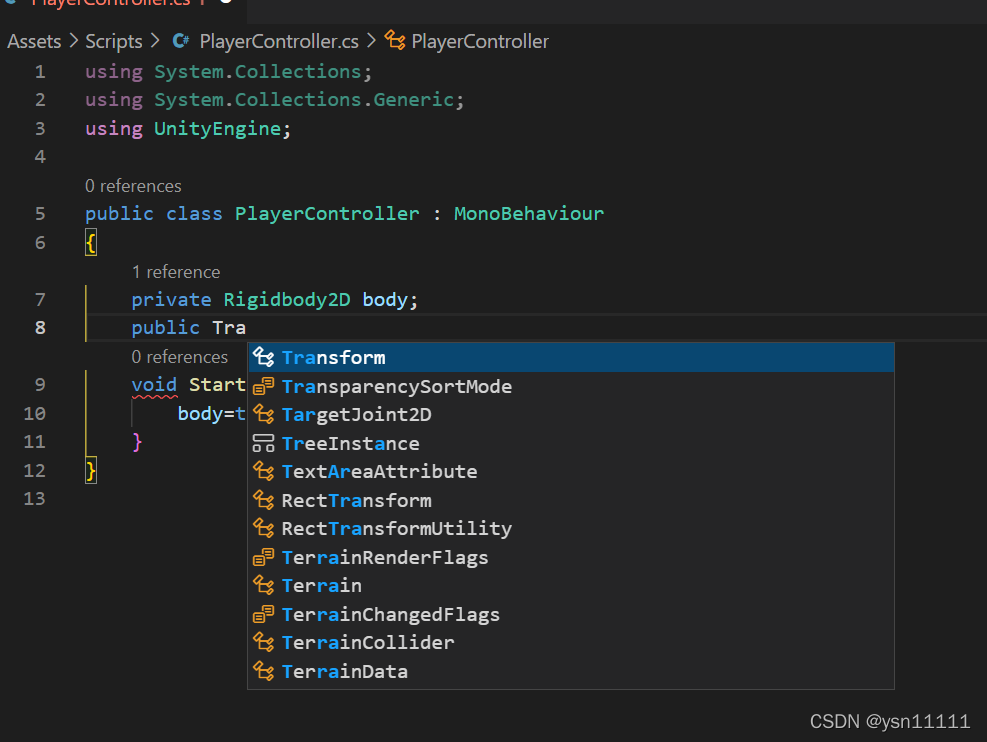The width and height of the screenshot is (987, 742).
Task: Choose TerrainRenderFlags suggestion
Action: (572, 558)
